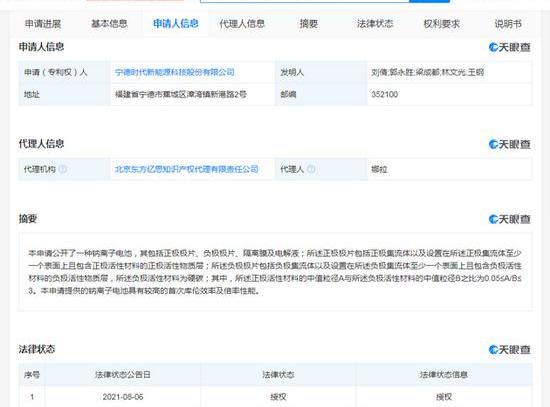Click row number 1 in the legal status table
550x407 pixels.
tap(32, 397)
